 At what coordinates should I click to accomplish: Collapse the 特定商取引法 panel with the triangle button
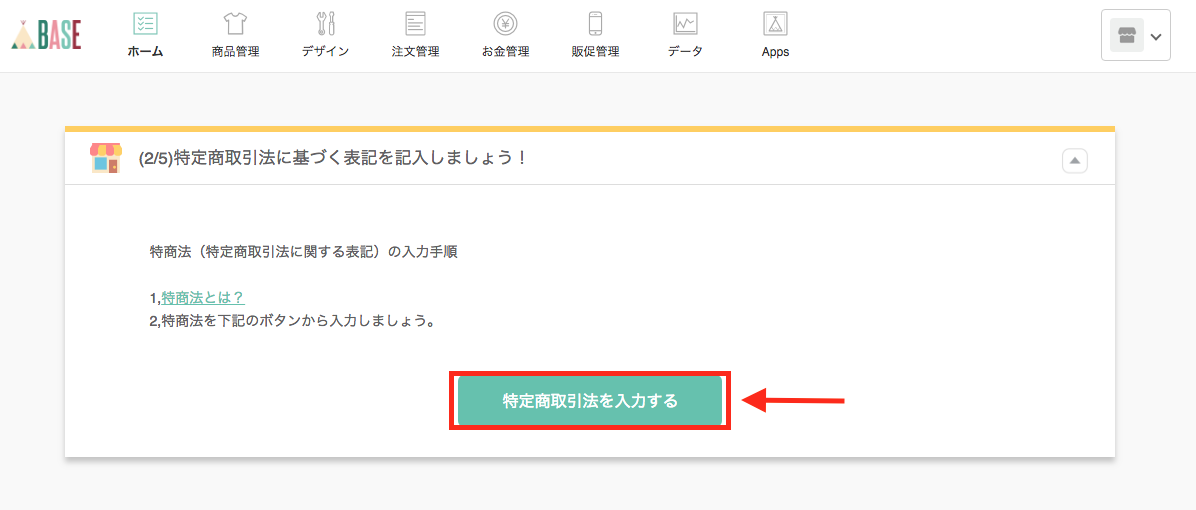(x=1074, y=160)
